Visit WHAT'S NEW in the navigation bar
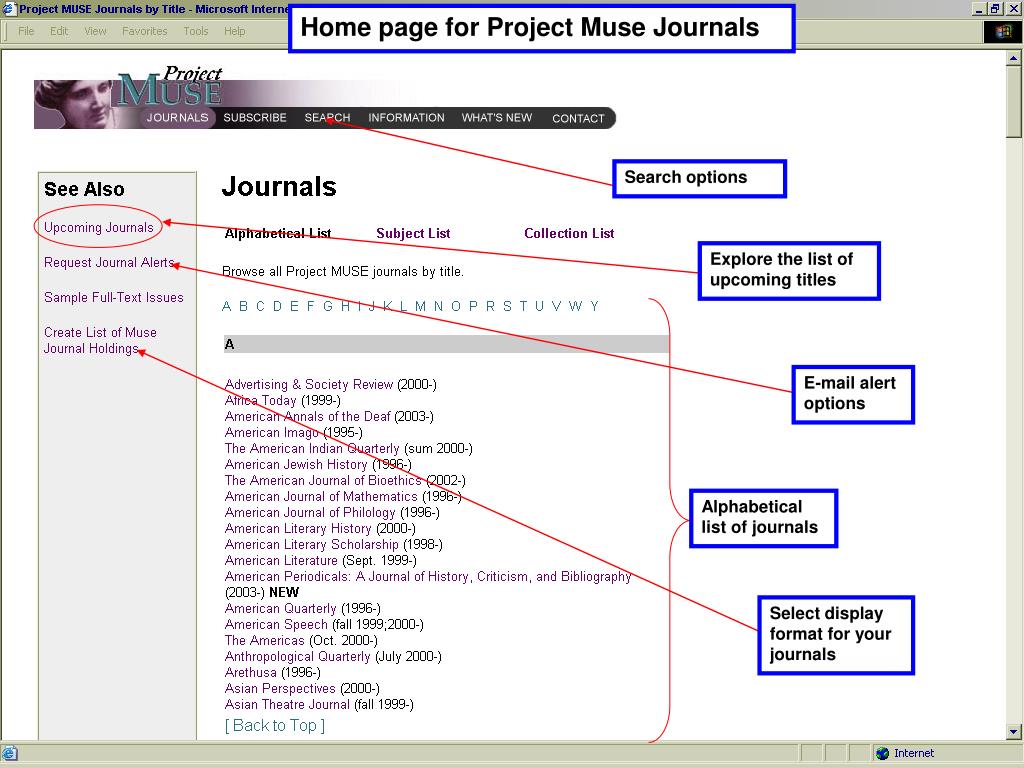This screenshot has height=768, width=1024. tap(496, 118)
